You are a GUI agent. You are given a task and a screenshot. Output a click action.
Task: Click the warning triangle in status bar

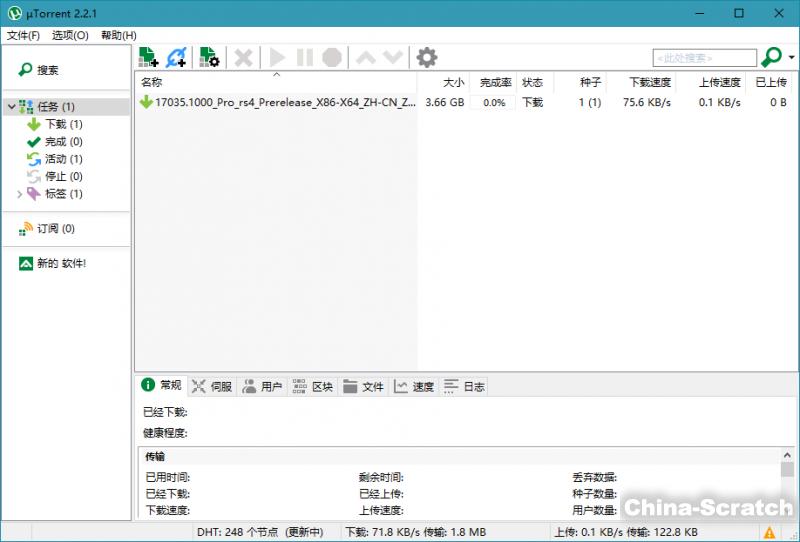tap(770, 533)
